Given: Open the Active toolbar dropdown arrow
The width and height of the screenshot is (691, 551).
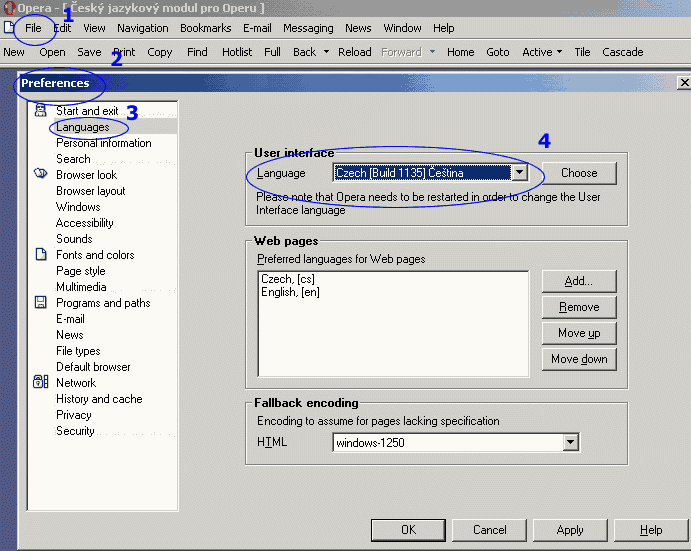Looking at the screenshot, I should point(559,52).
